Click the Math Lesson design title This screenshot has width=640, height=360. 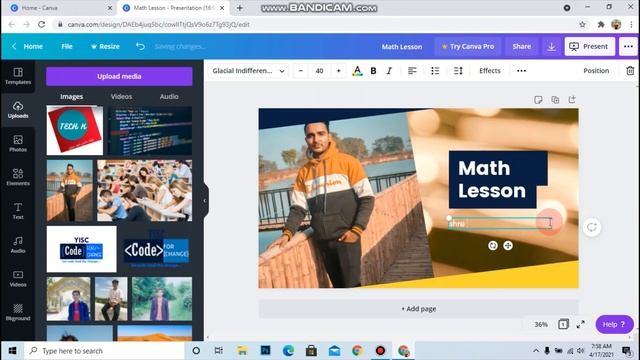pyautogui.click(x=402, y=47)
